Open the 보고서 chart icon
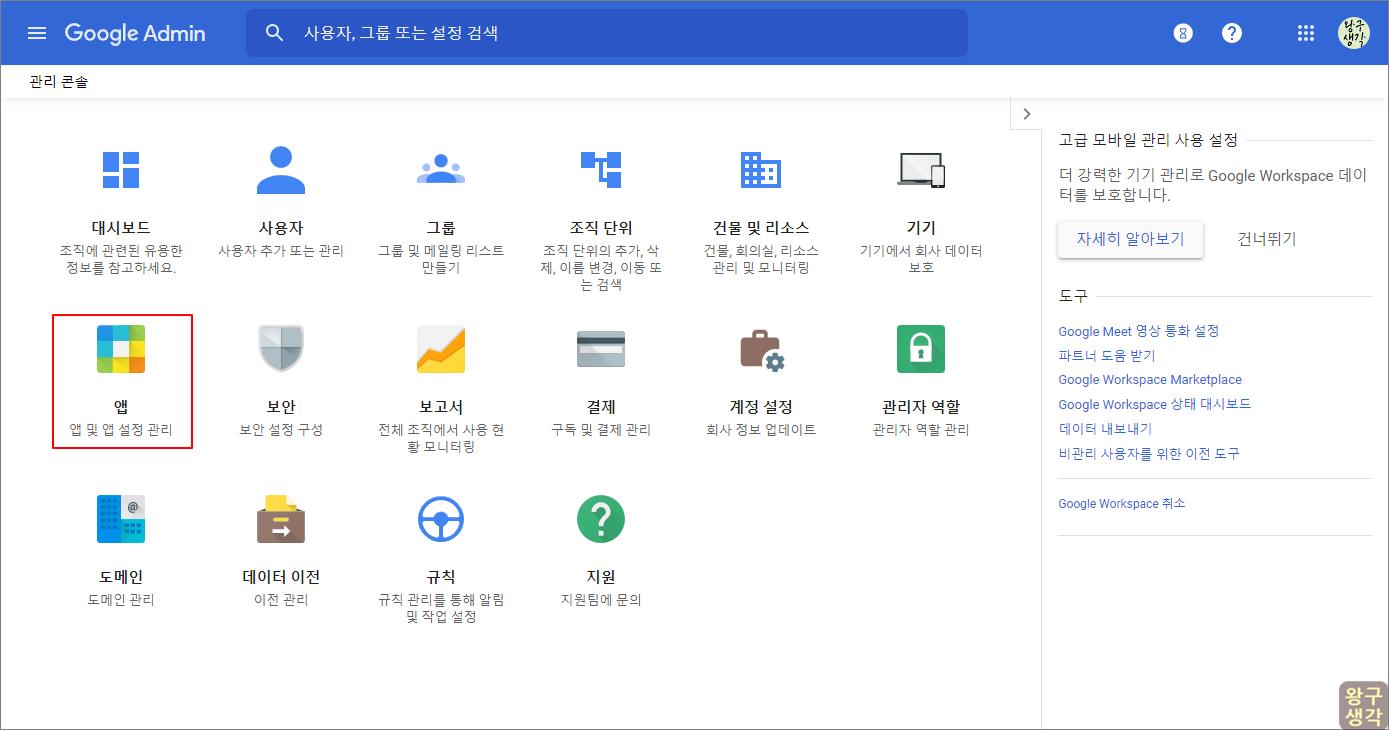Viewport: 1389px width, 730px height. (441, 349)
